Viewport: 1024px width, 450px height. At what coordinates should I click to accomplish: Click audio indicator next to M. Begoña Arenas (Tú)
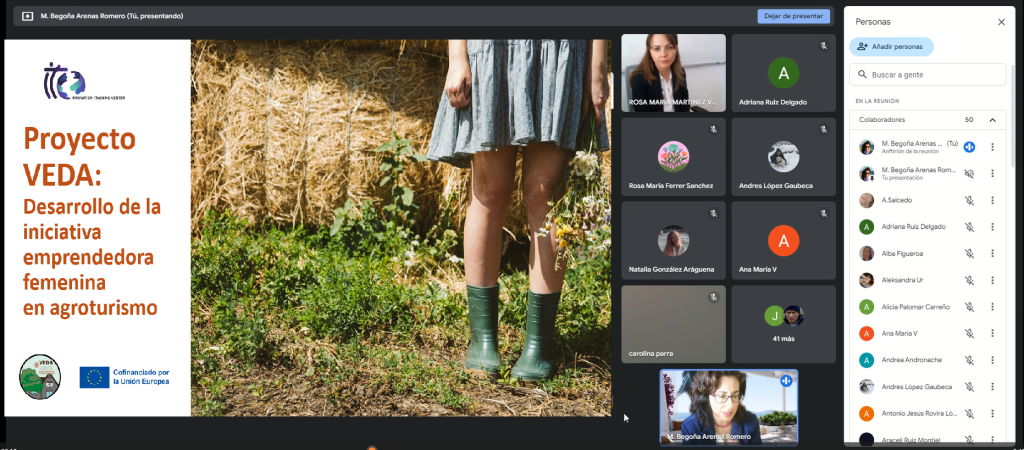(969, 147)
